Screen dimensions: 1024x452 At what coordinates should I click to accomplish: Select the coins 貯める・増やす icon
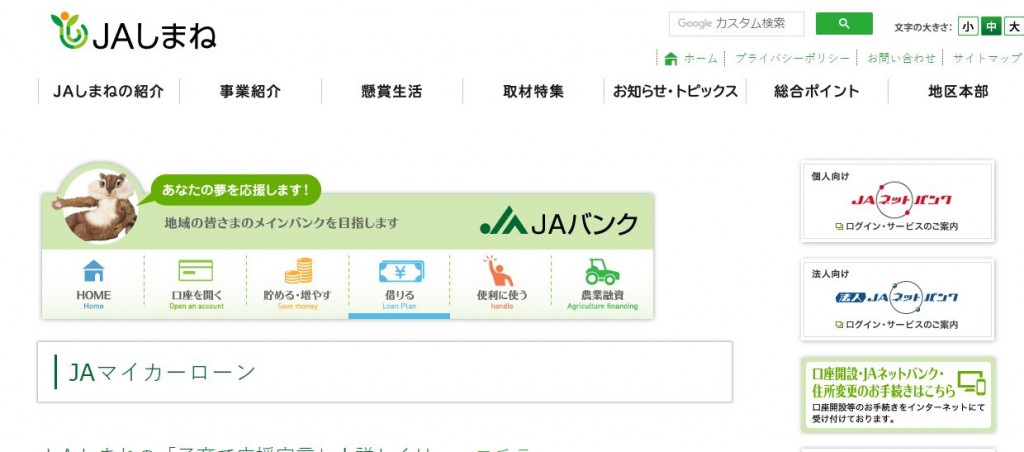pyautogui.click(x=298, y=270)
